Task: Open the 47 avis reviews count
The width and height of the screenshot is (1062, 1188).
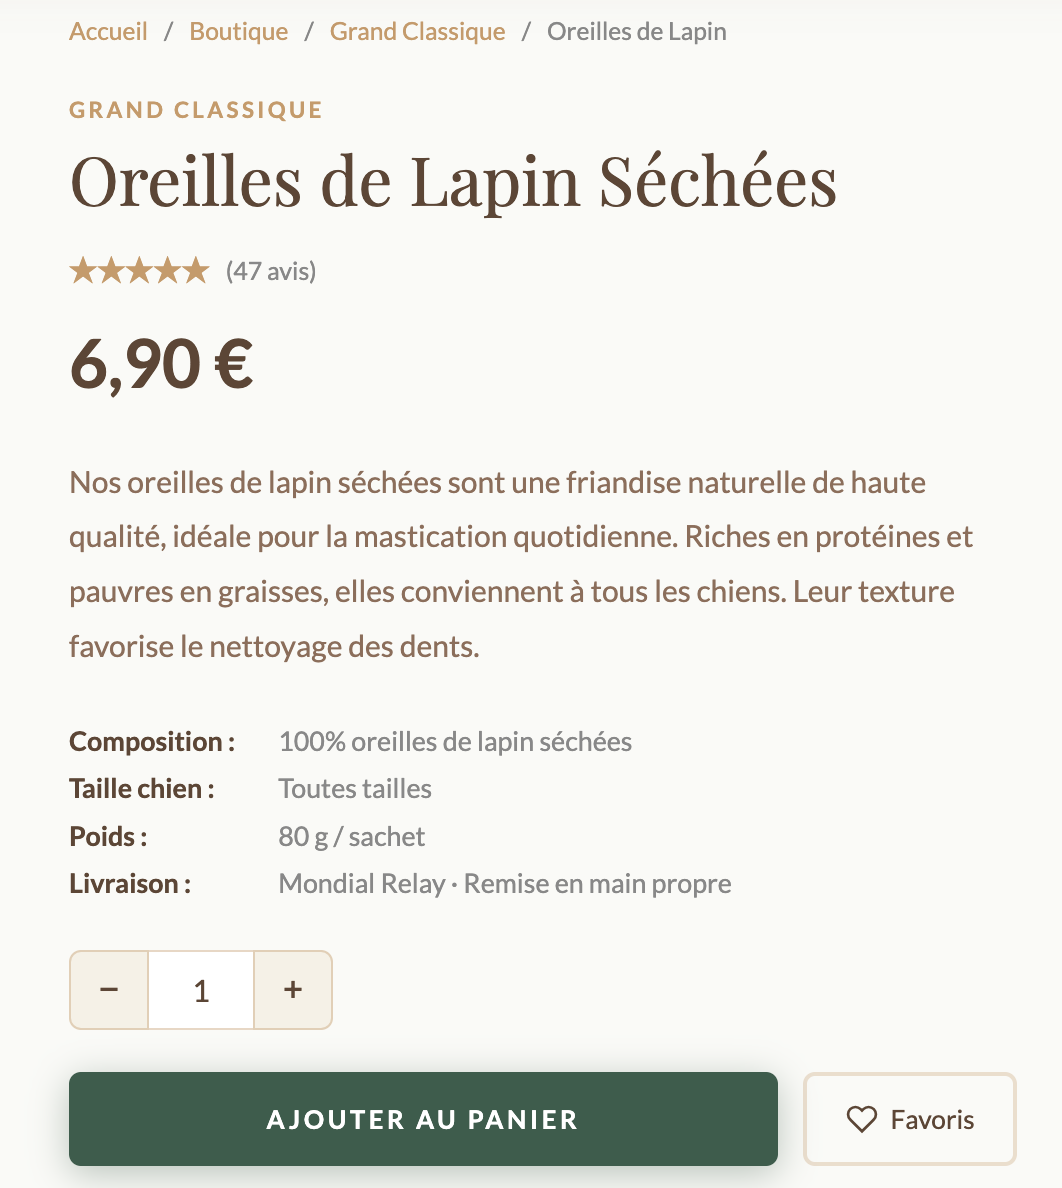Action: 271,271
